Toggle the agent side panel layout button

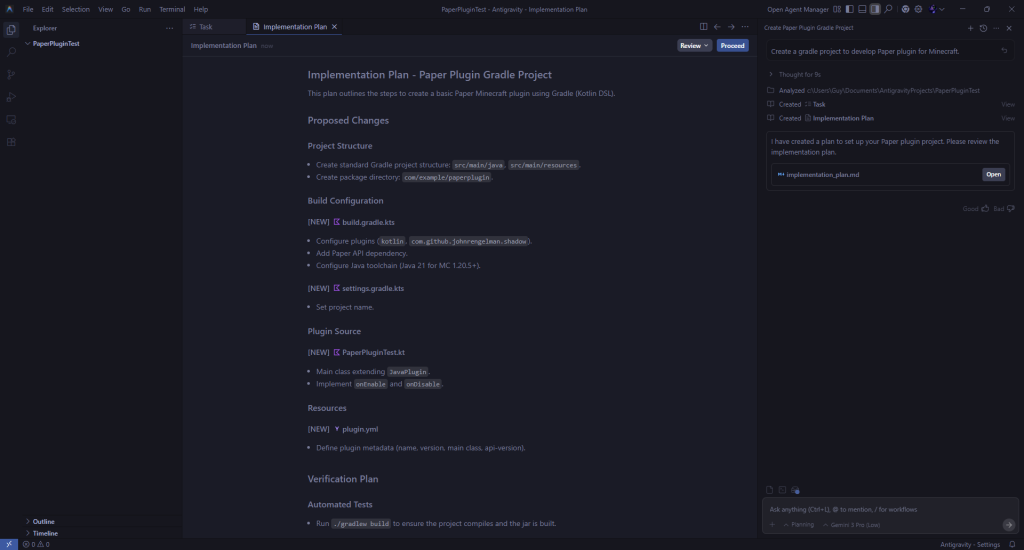click(x=875, y=9)
